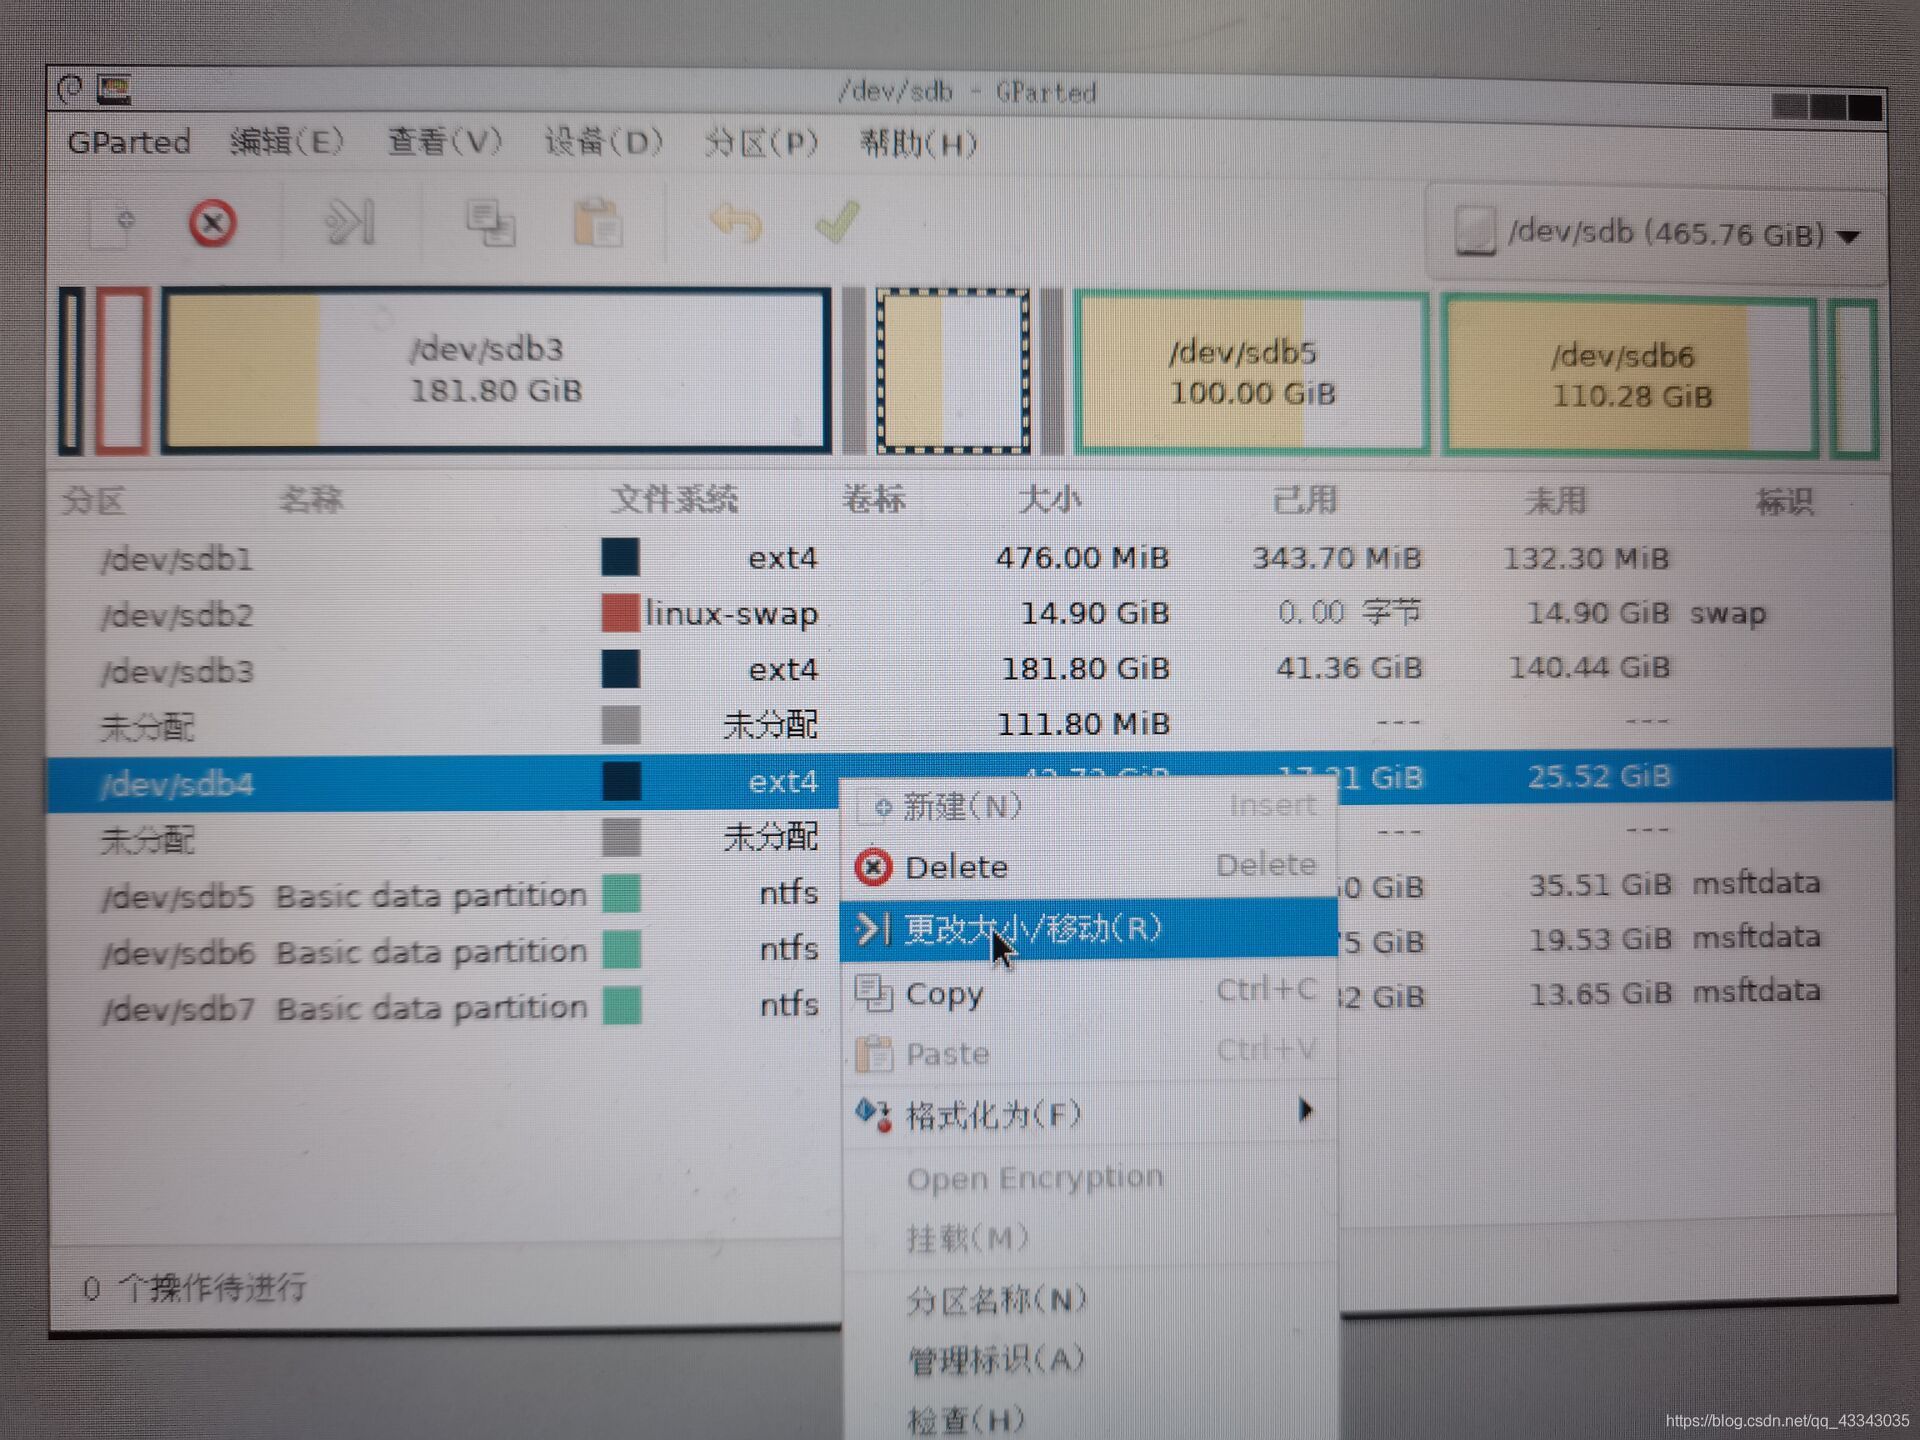Image resolution: width=1920 pixels, height=1440 pixels.
Task: Open the 设备(D) menu
Action: 603,142
